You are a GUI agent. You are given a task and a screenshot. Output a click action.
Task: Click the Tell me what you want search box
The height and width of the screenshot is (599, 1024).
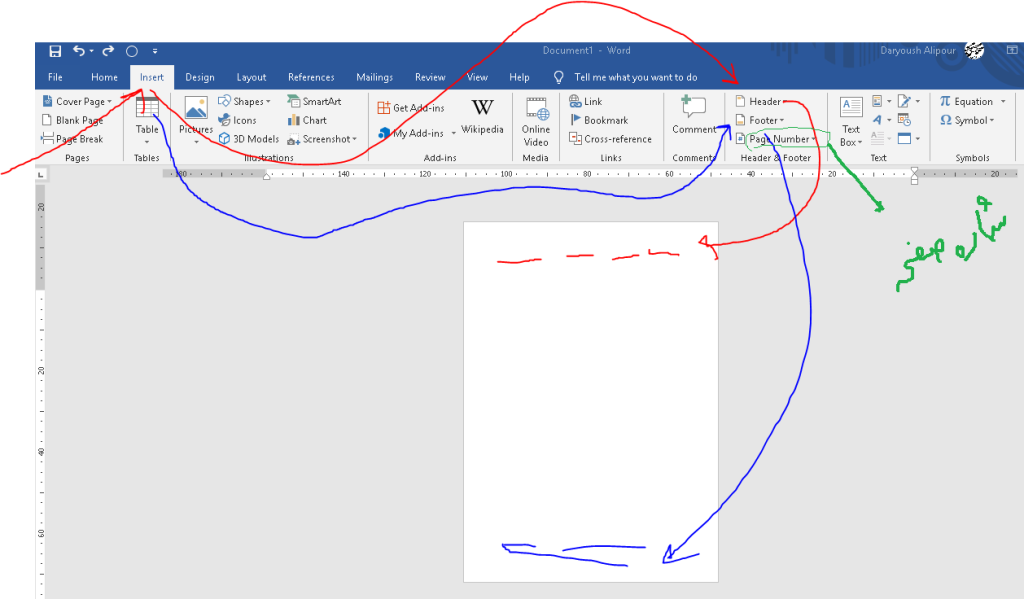point(635,77)
